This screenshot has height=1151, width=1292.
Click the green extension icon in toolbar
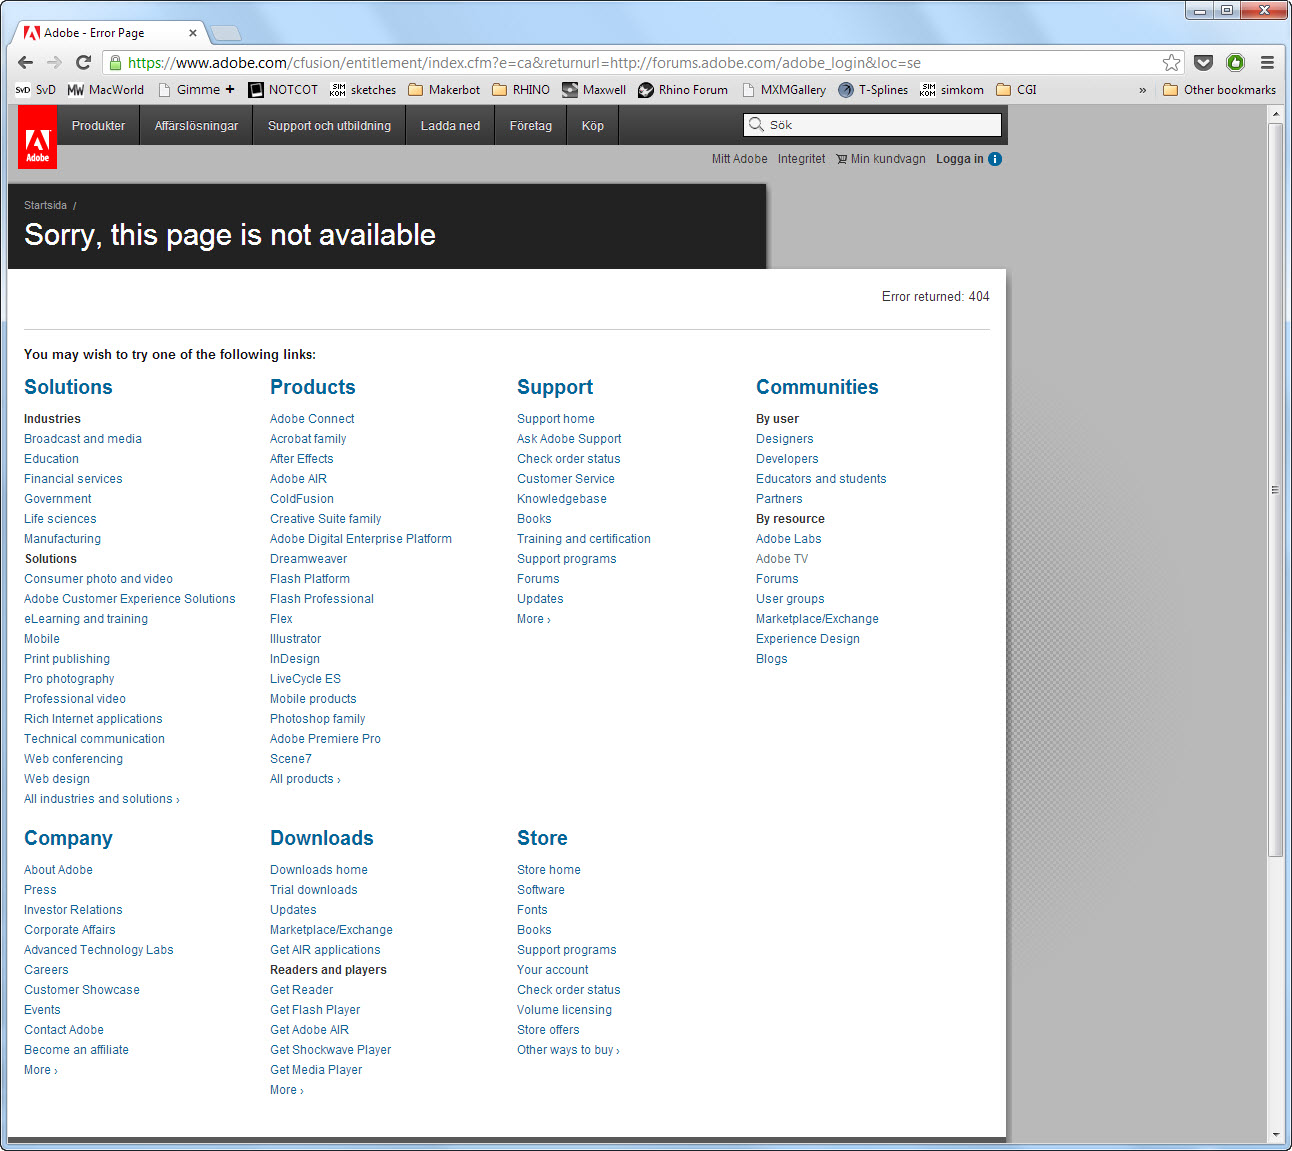pos(1235,62)
